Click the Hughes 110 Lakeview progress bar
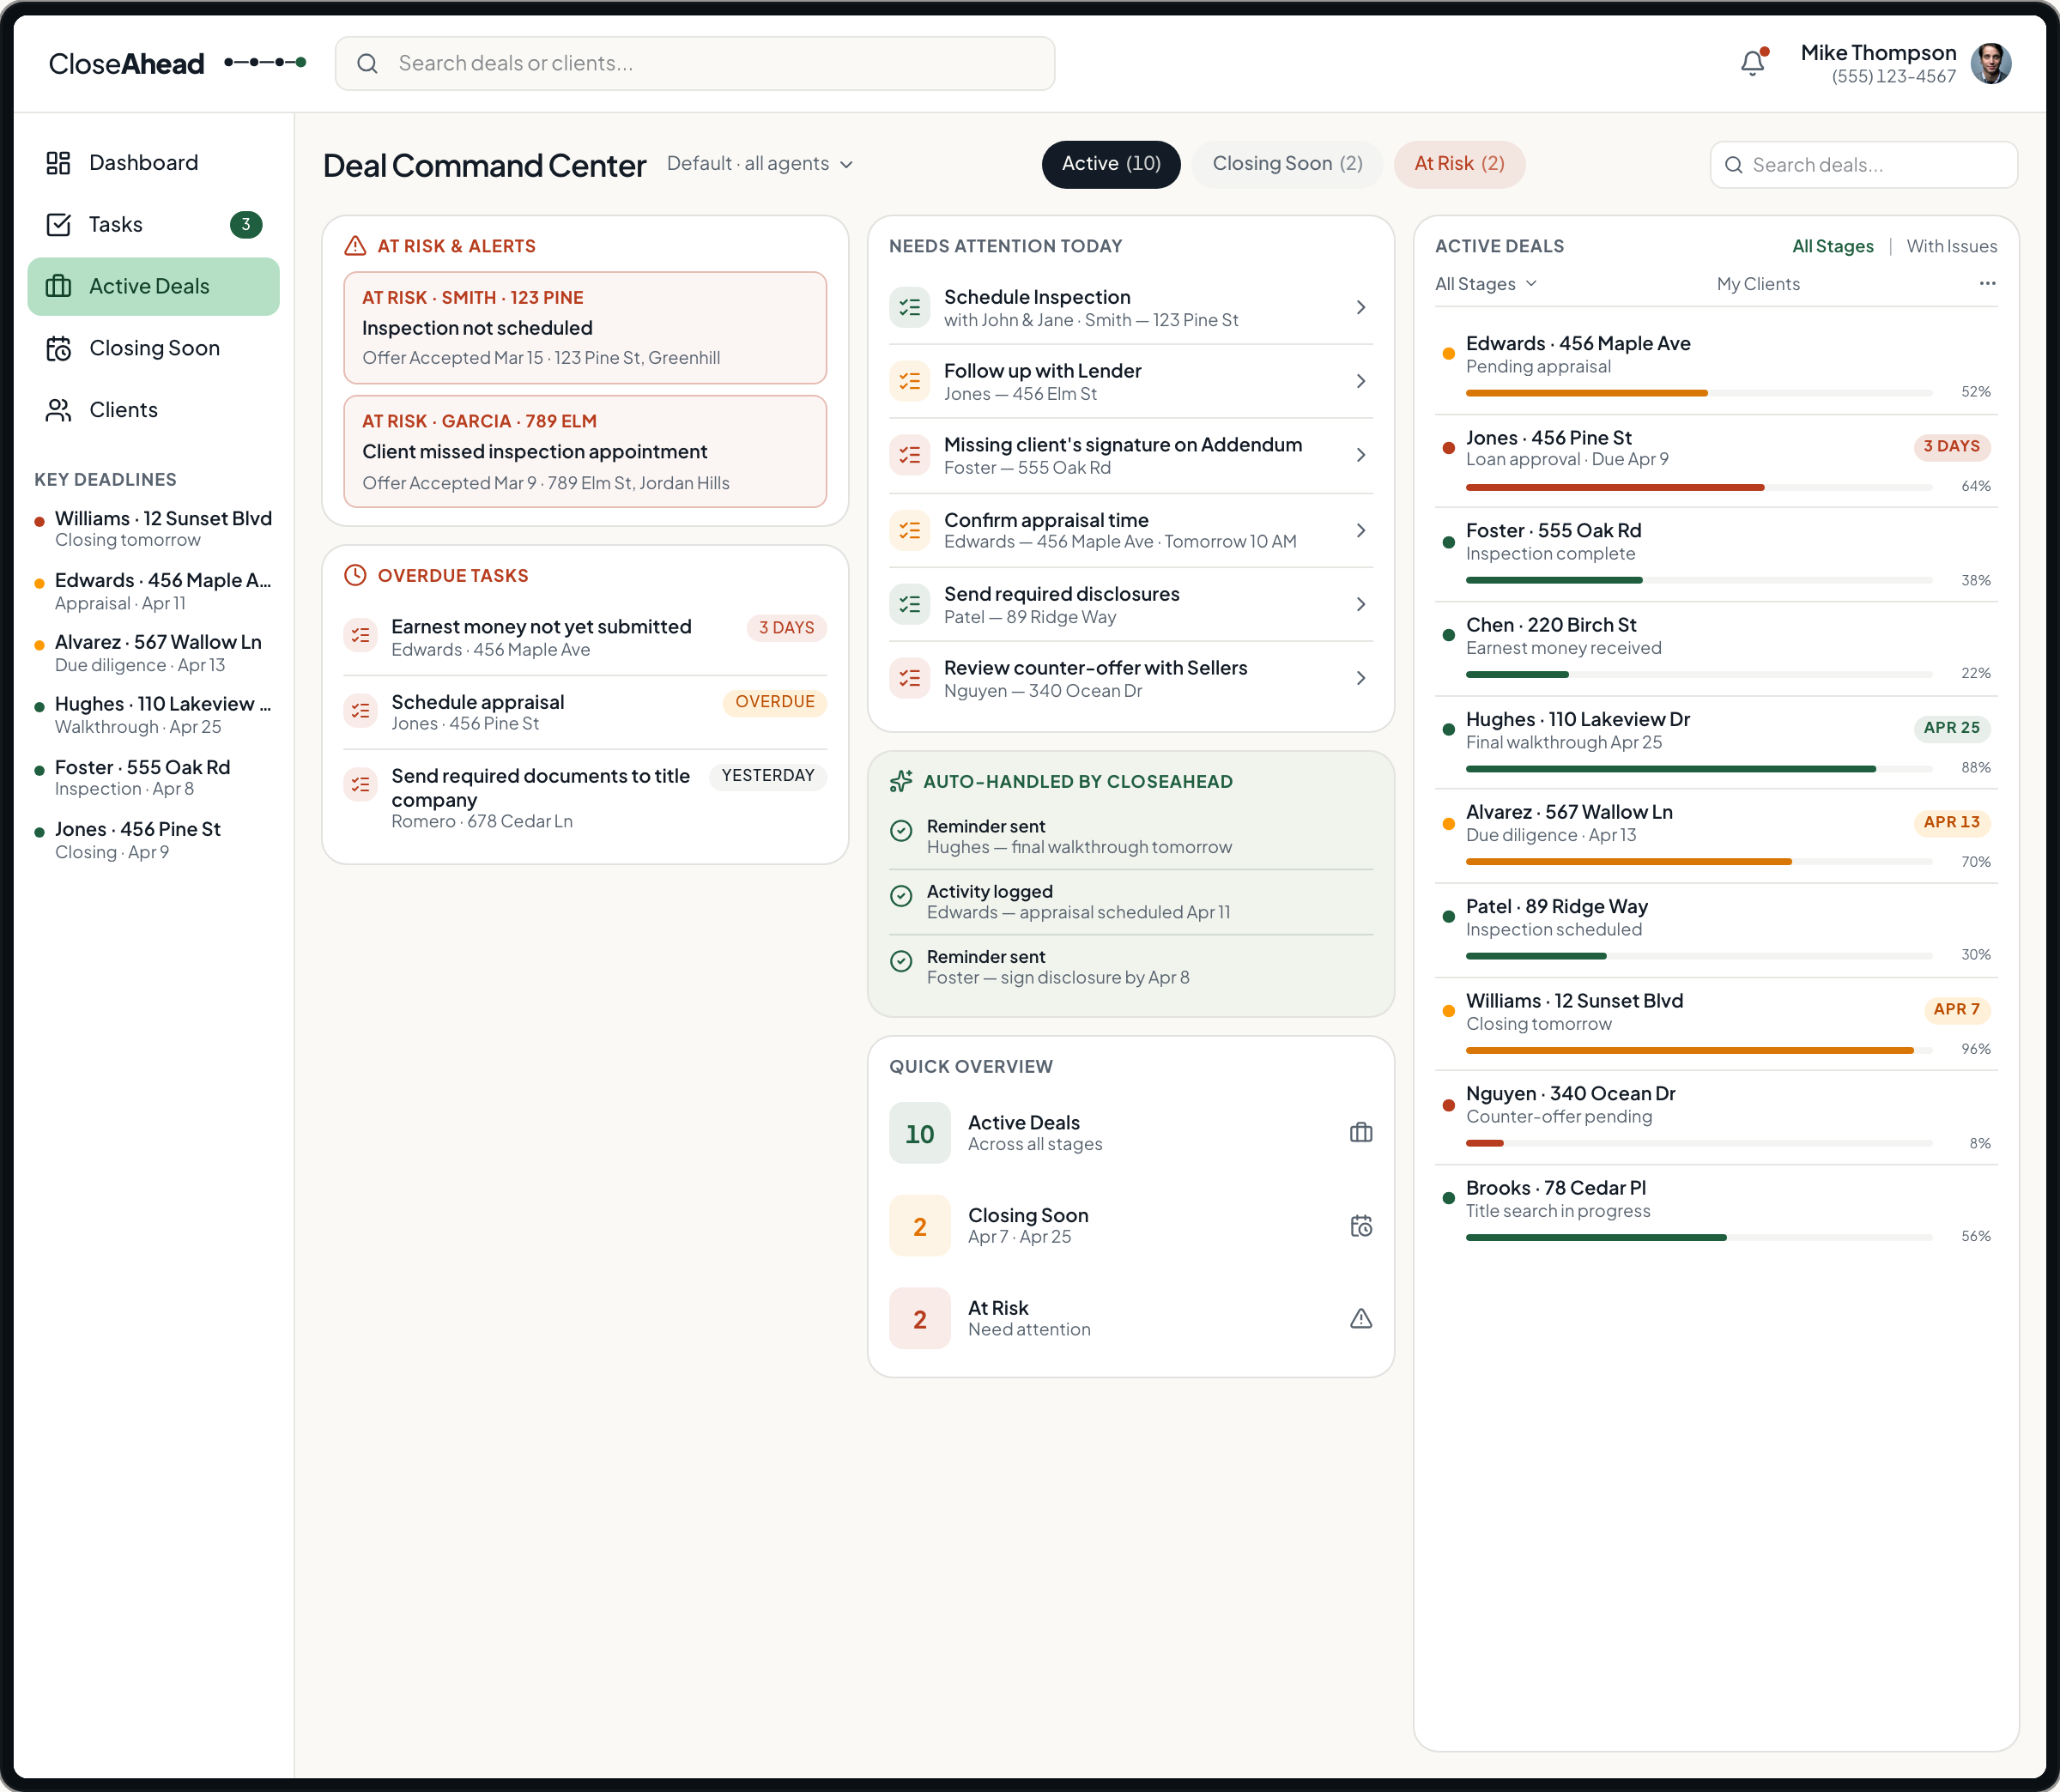This screenshot has width=2060, height=1792. (x=1698, y=769)
